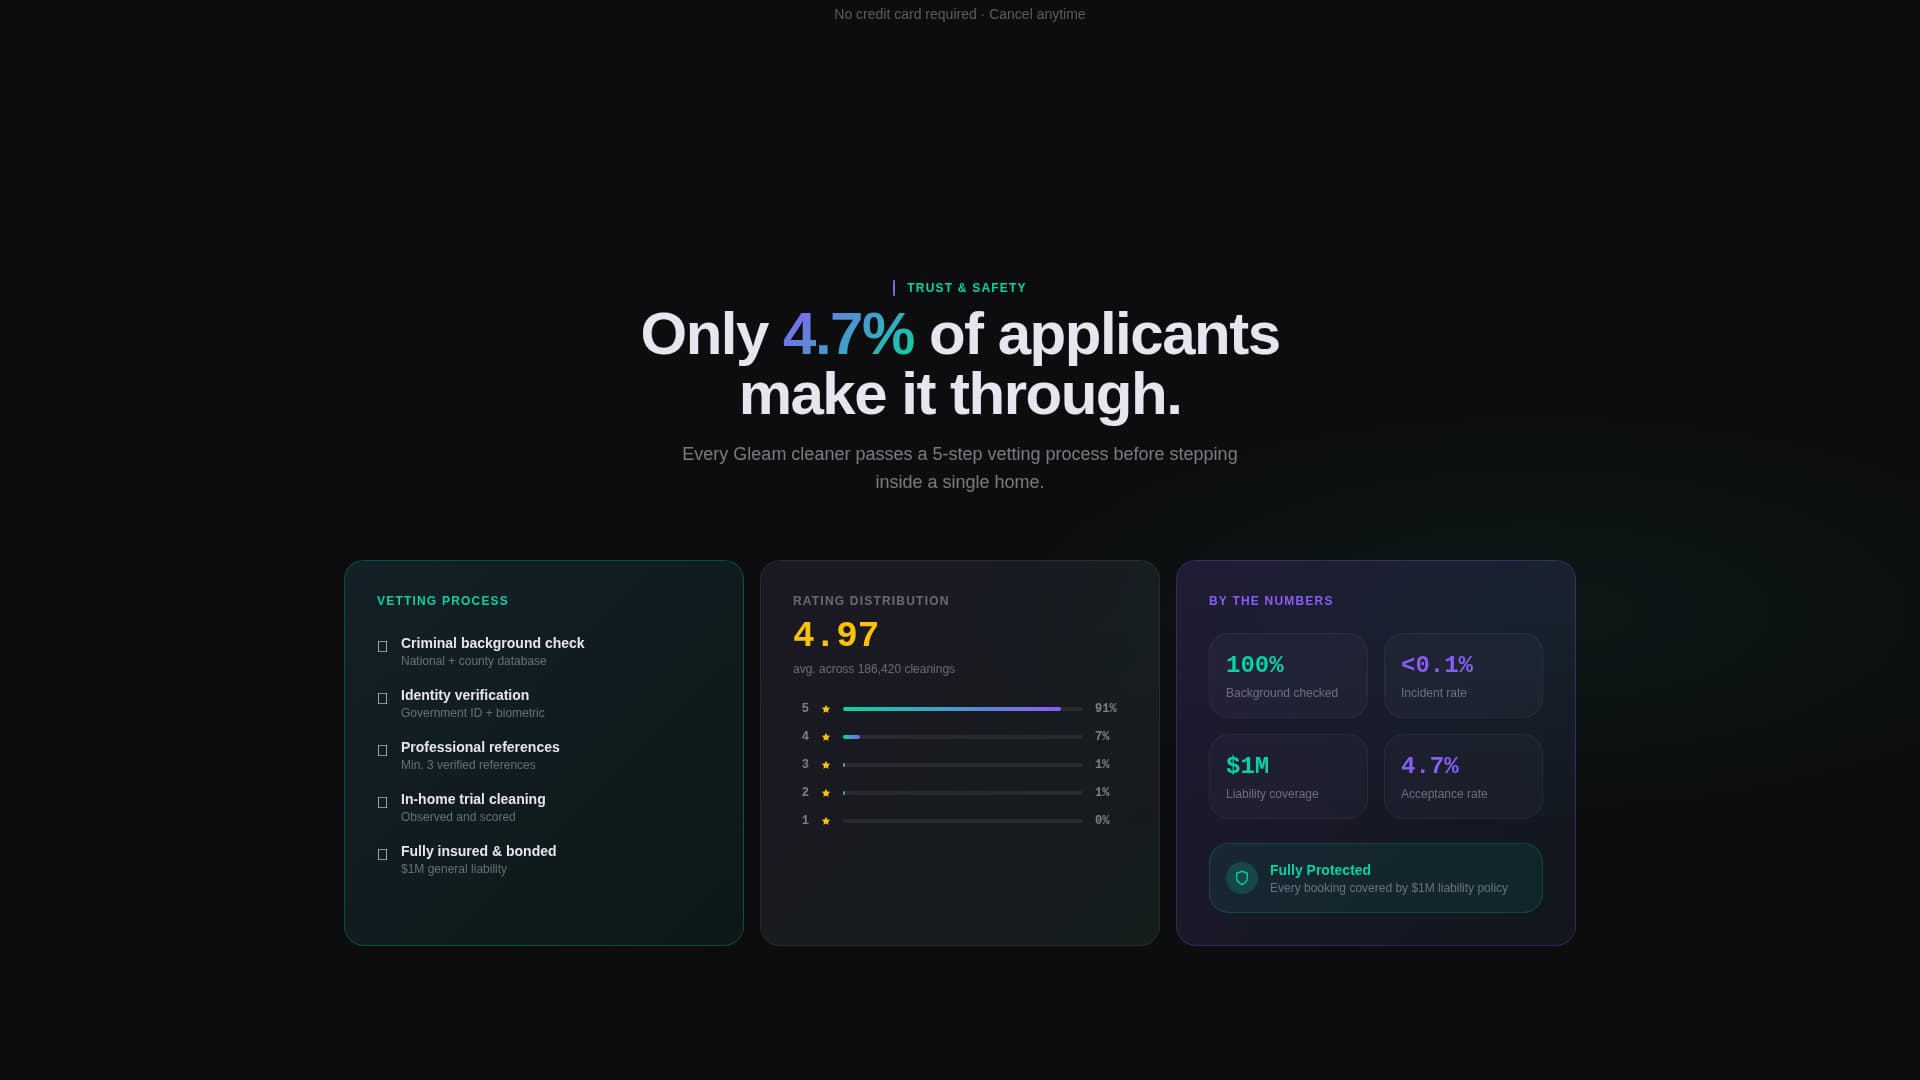
Task: Check the Identity verification step
Action: tap(381, 698)
